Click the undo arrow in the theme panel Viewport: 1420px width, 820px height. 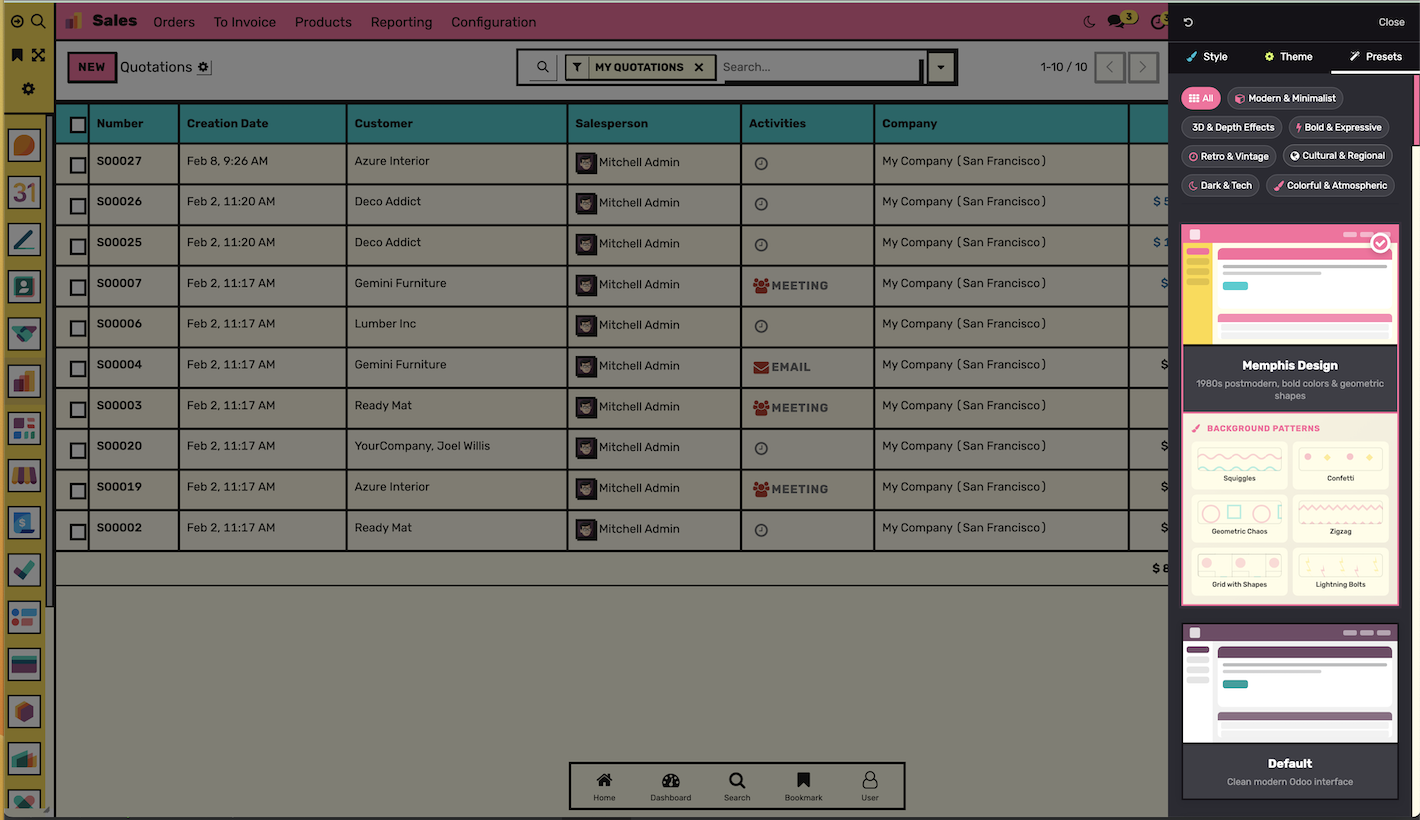(1189, 21)
